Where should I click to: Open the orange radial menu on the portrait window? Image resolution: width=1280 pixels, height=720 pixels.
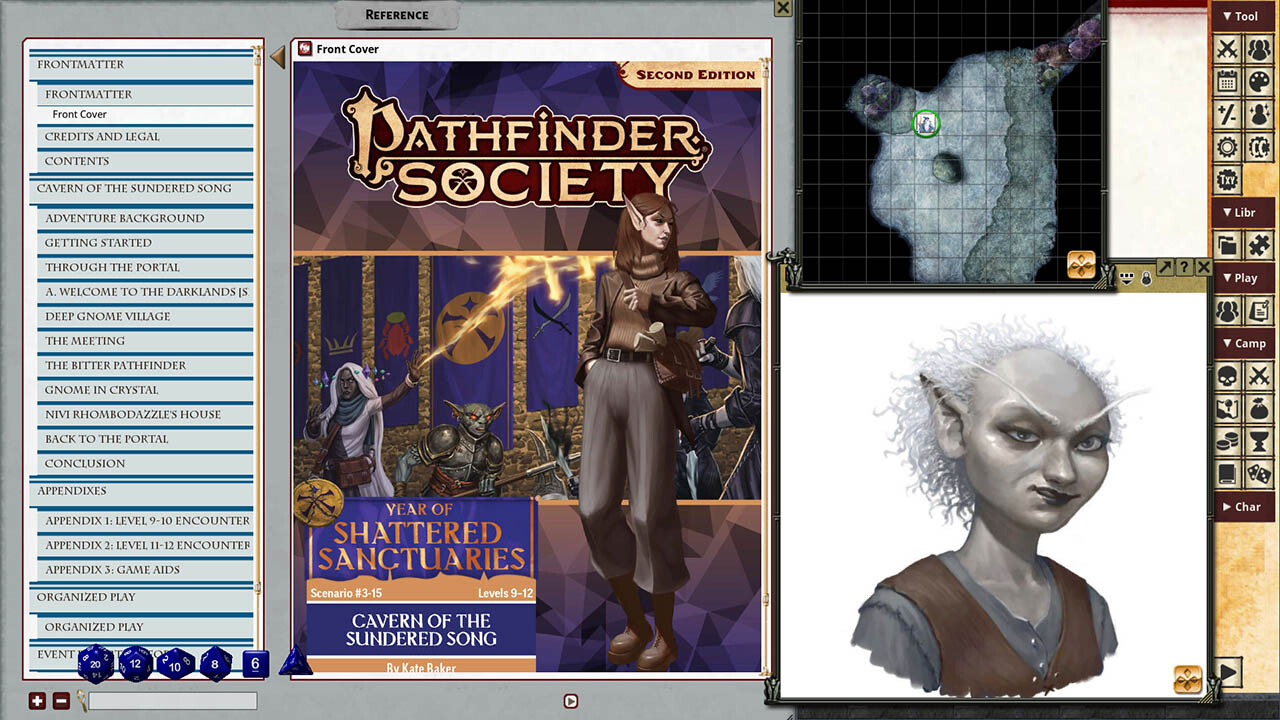(x=1189, y=680)
